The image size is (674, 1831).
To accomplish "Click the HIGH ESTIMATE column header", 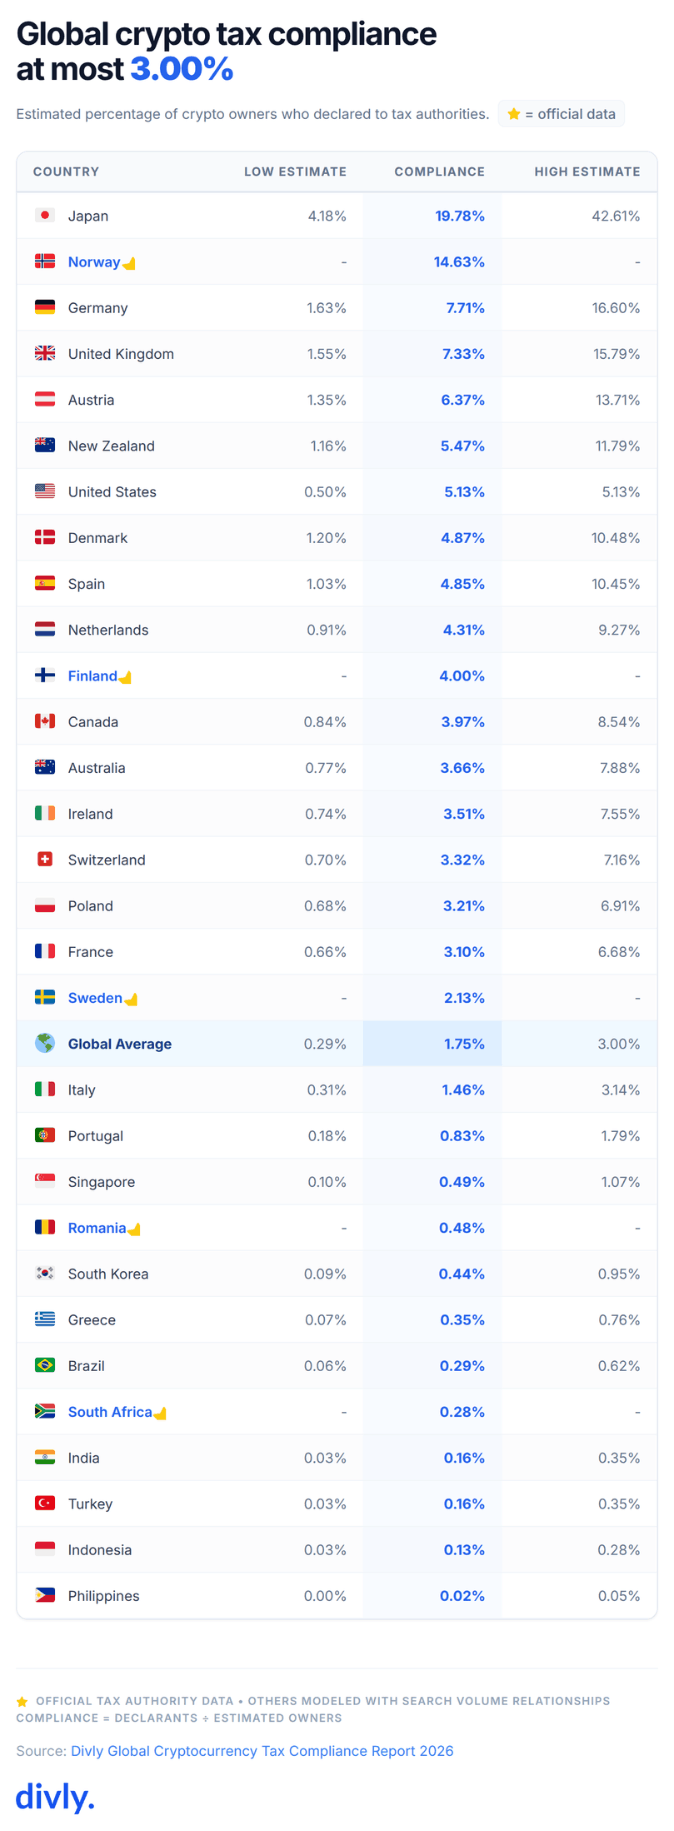I will click(x=587, y=171).
